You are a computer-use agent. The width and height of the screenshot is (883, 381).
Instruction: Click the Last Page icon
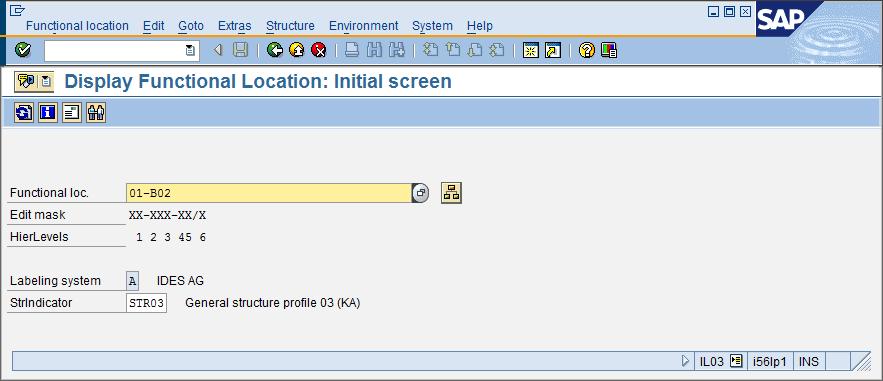[x=497, y=51]
